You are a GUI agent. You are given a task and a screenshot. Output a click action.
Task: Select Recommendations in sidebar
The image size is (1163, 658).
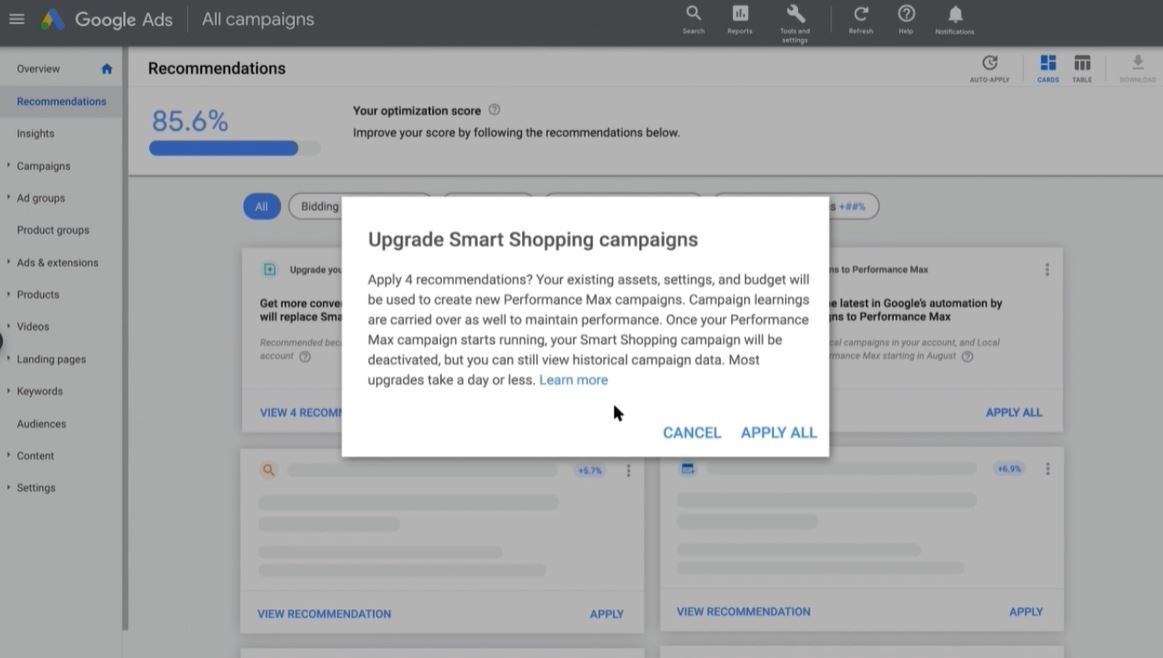(61, 102)
